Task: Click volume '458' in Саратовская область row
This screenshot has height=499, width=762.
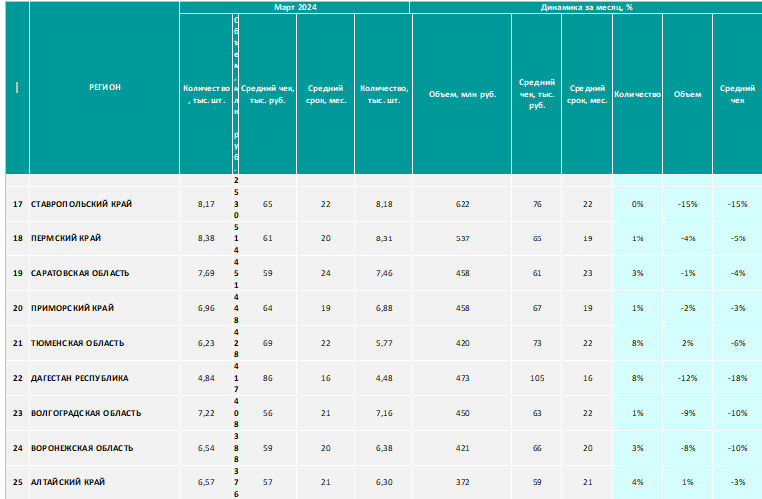Action: click(462, 273)
